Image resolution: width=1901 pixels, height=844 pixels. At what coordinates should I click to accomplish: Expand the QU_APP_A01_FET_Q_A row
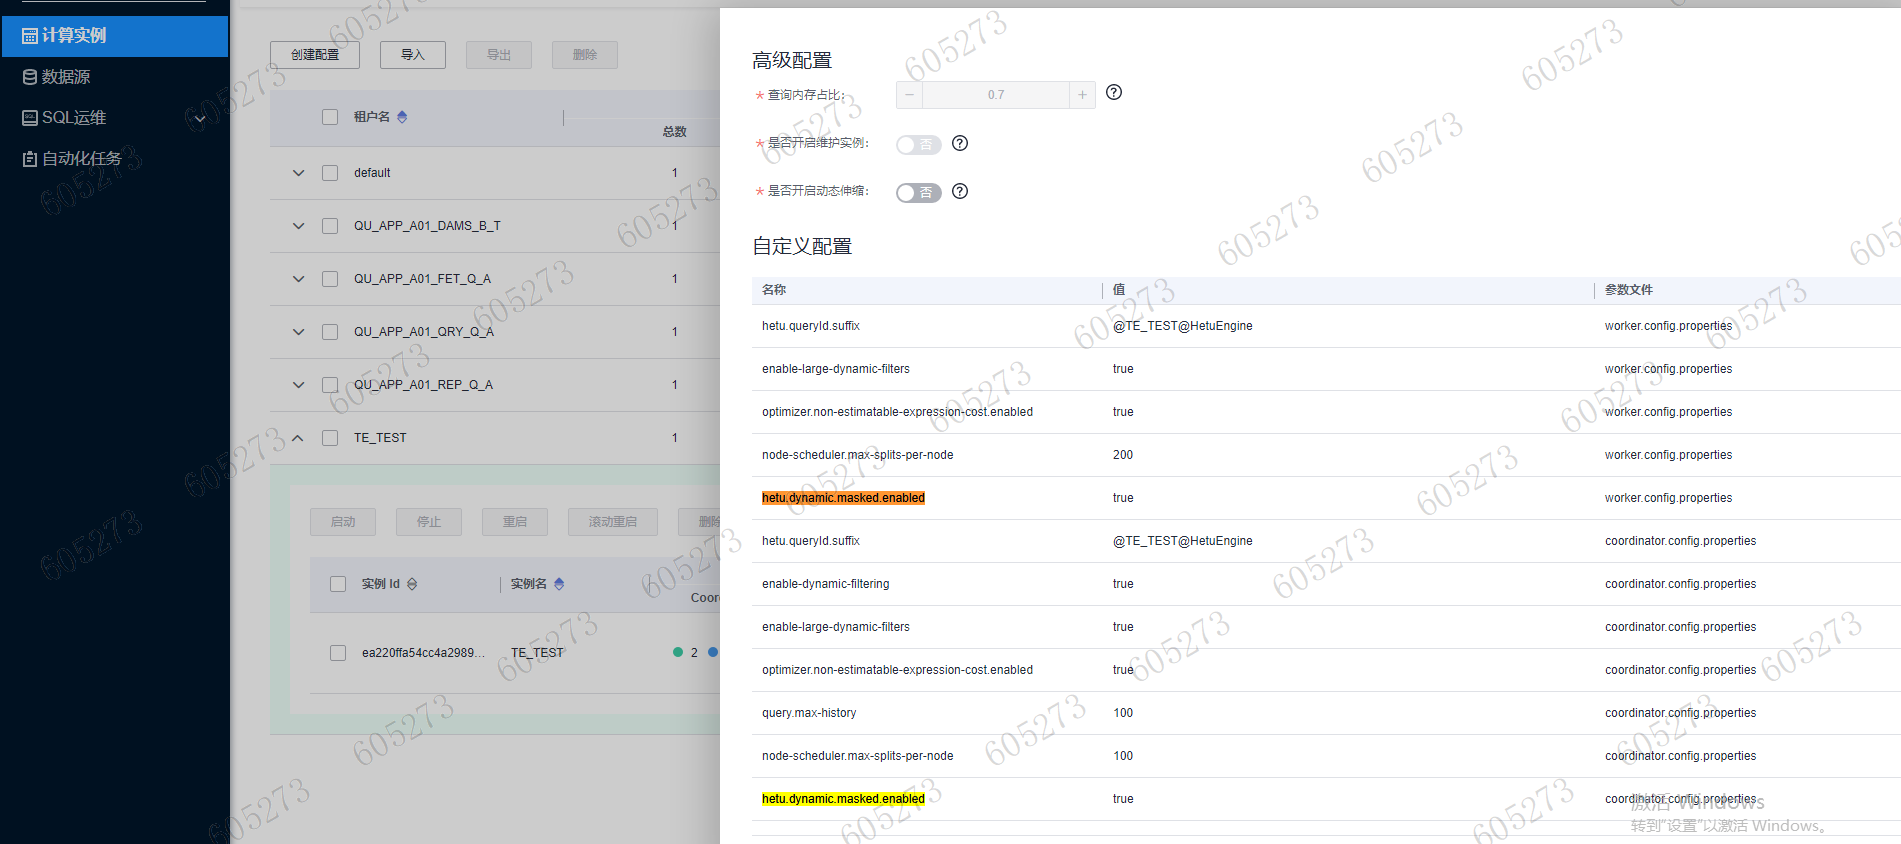click(x=298, y=279)
